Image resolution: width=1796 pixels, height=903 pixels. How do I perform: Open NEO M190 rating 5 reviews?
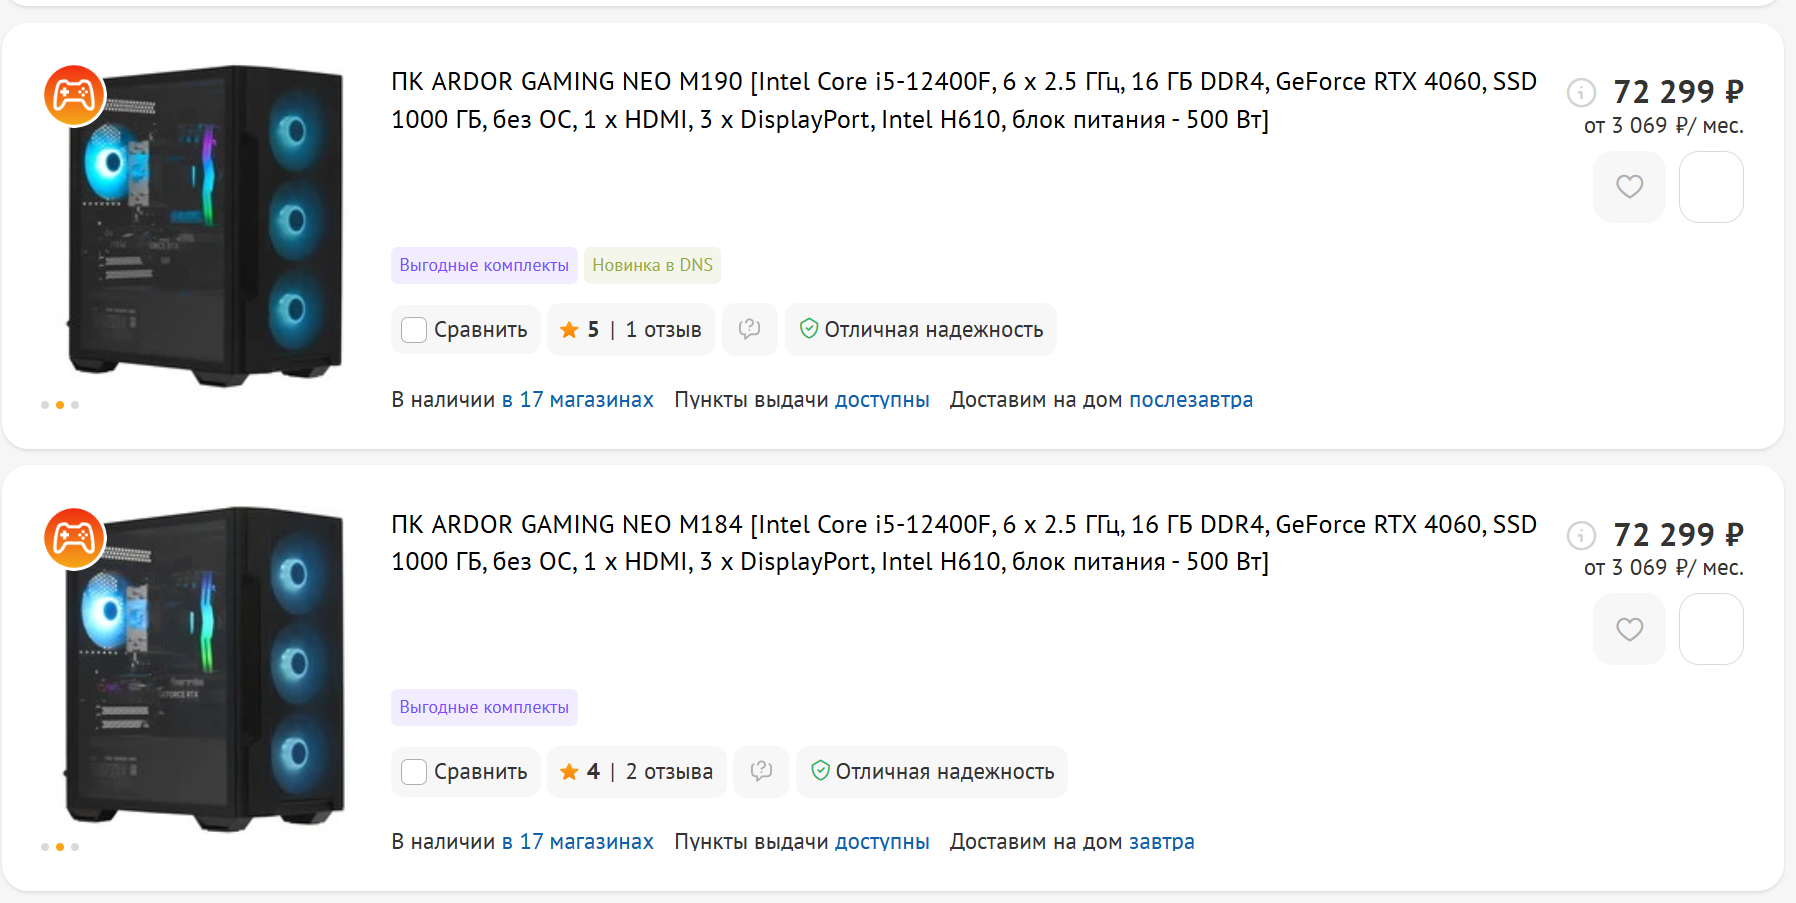[x=631, y=329]
